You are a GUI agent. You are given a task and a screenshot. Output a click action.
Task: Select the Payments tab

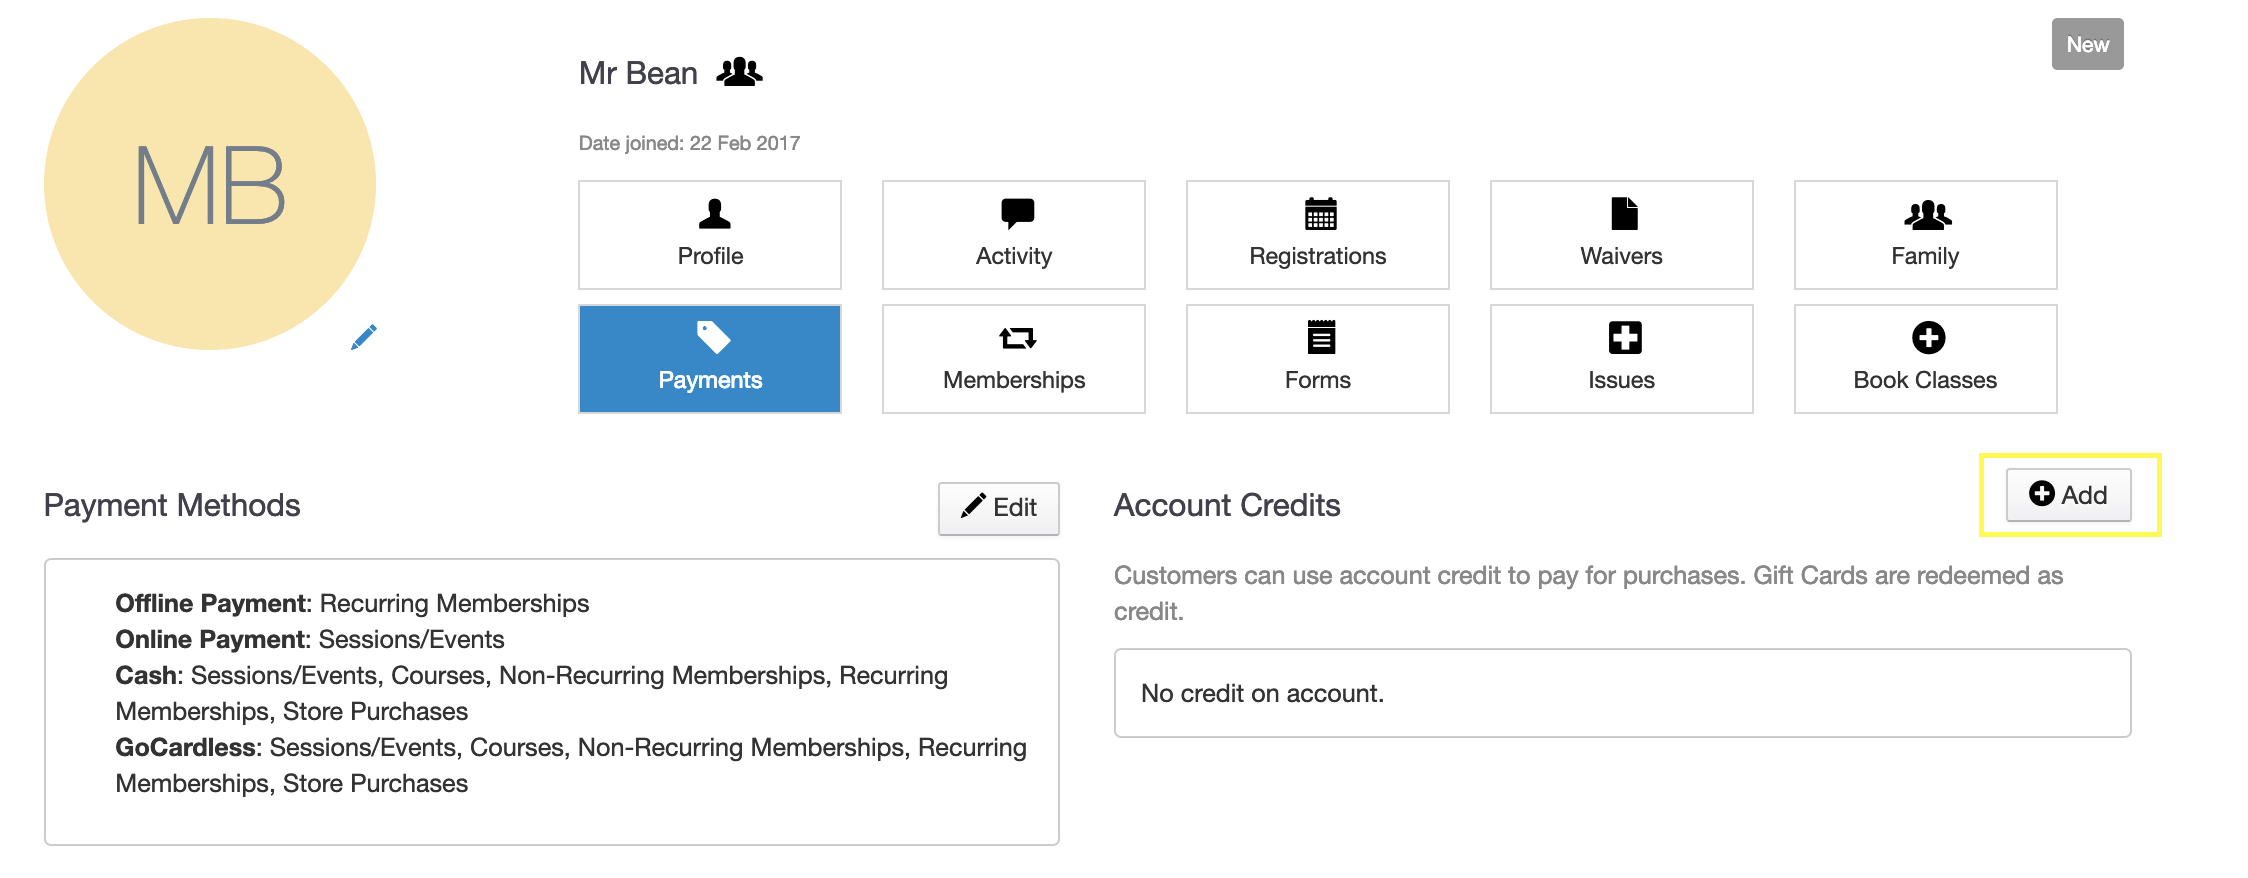[710, 359]
